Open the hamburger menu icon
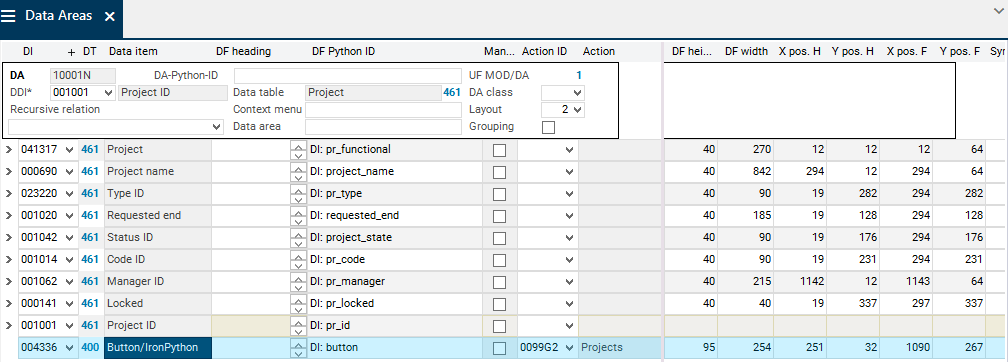Screen dimensions: 1008x362 pos(9,16)
